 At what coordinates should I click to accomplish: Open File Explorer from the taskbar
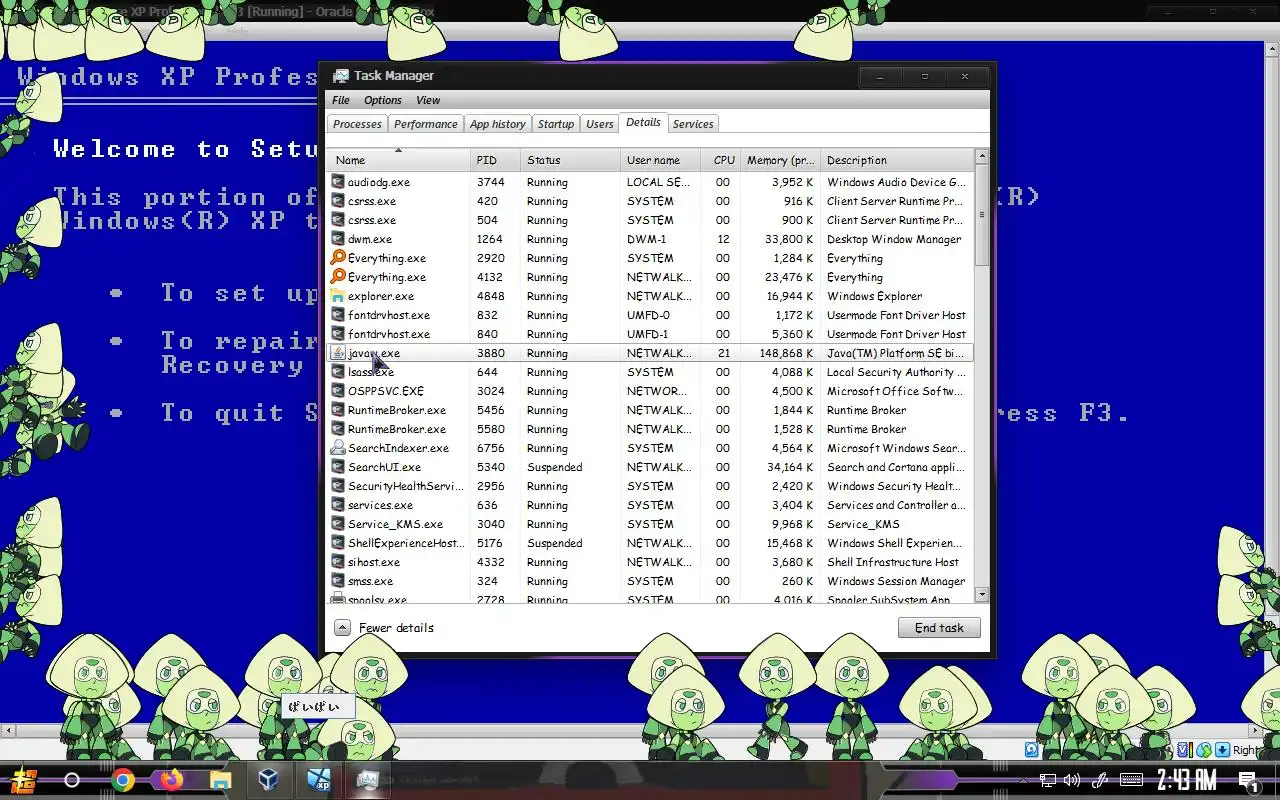[220, 780]
